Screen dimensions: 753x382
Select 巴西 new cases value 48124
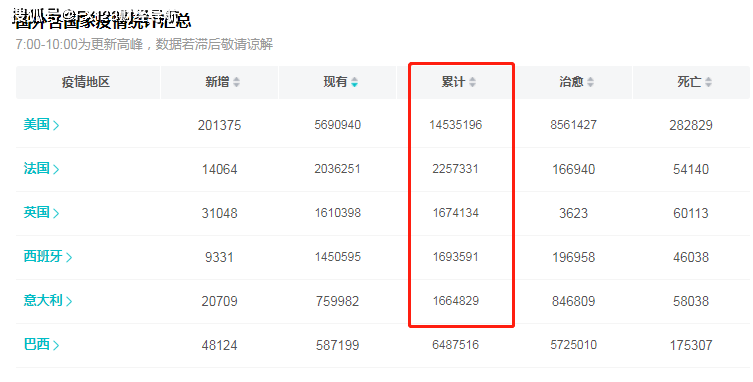tap(219, 345)
